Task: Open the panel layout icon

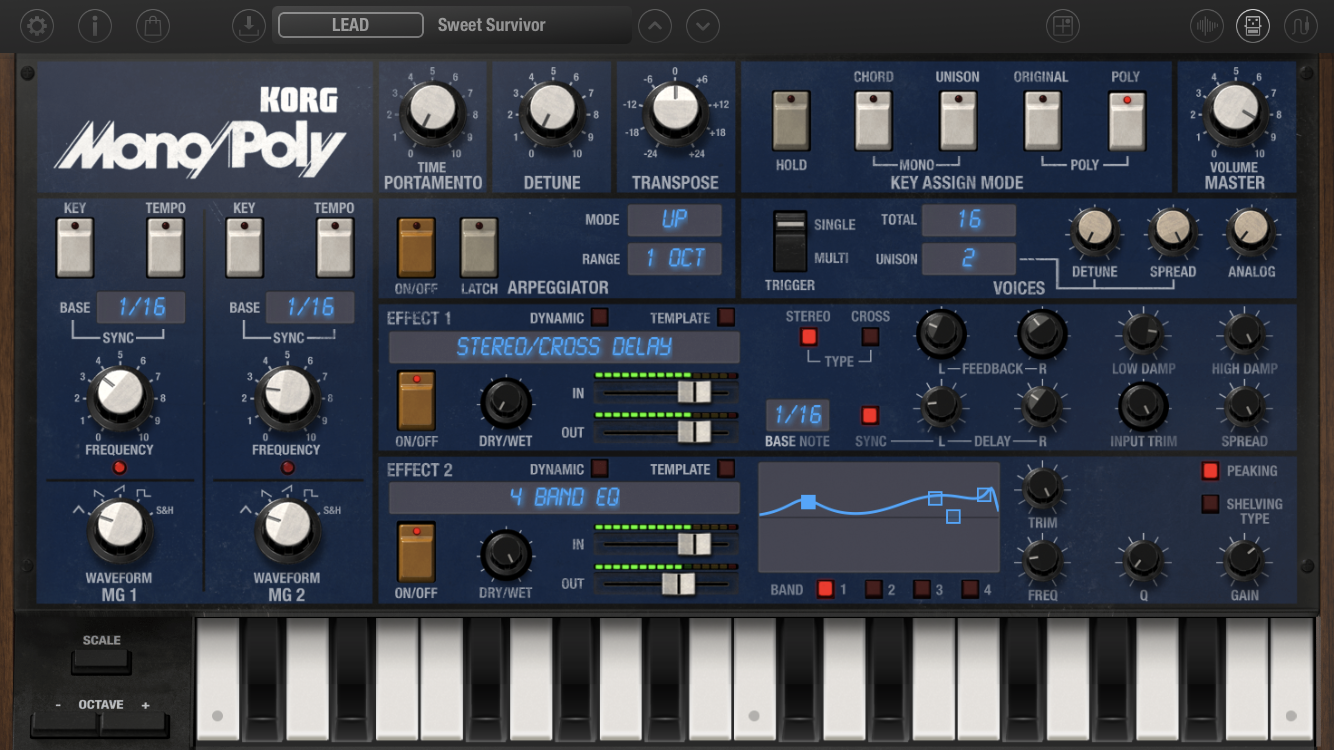Action: pyautogui.click(x=1063, y=25)
